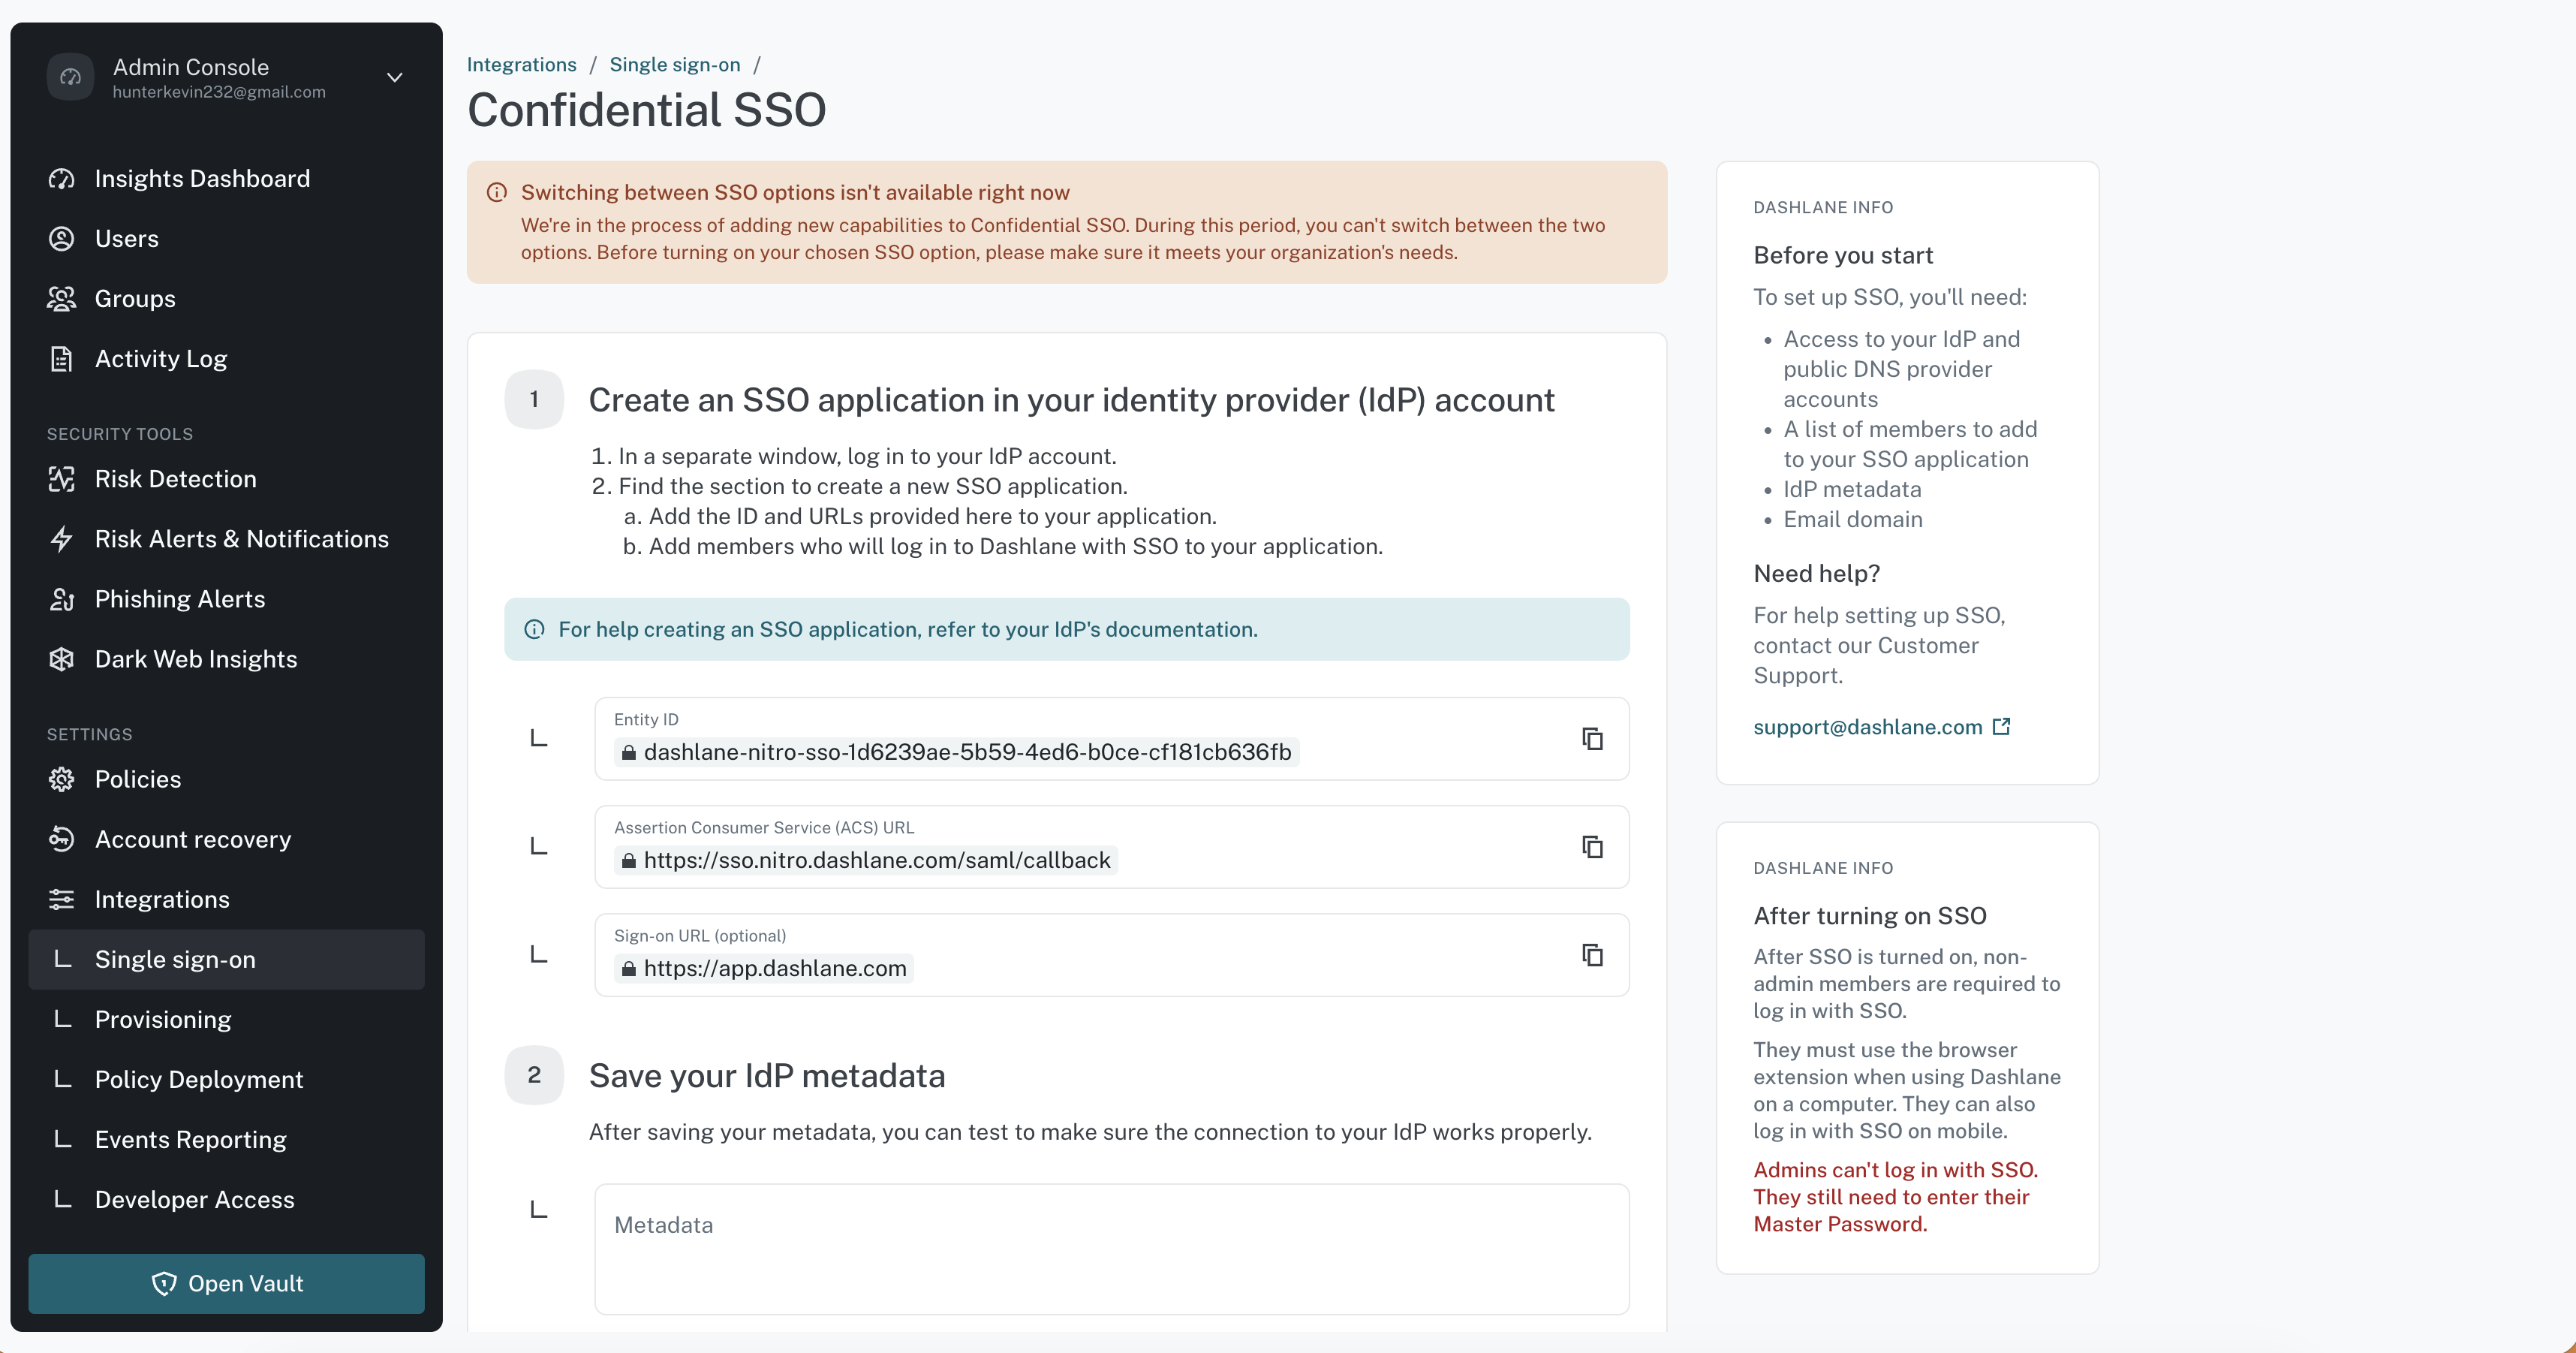This screenshot has height=1353, width=2576.
Task: Expand the Admin Console account chevron
Action: [x=395, y=77]
